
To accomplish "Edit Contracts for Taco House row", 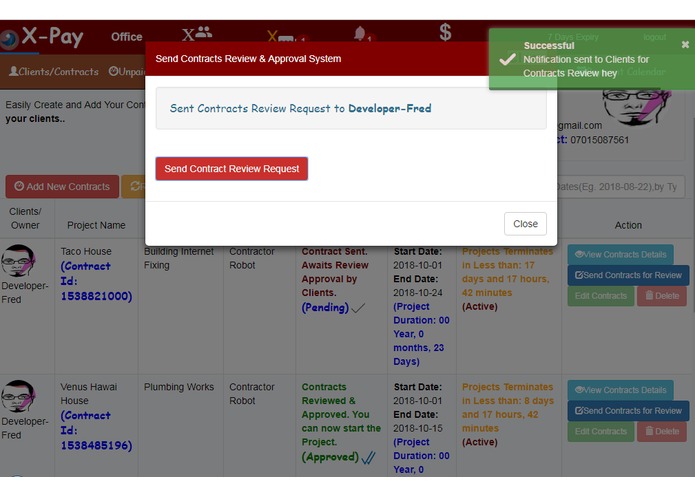I will [x=601, y=296].
